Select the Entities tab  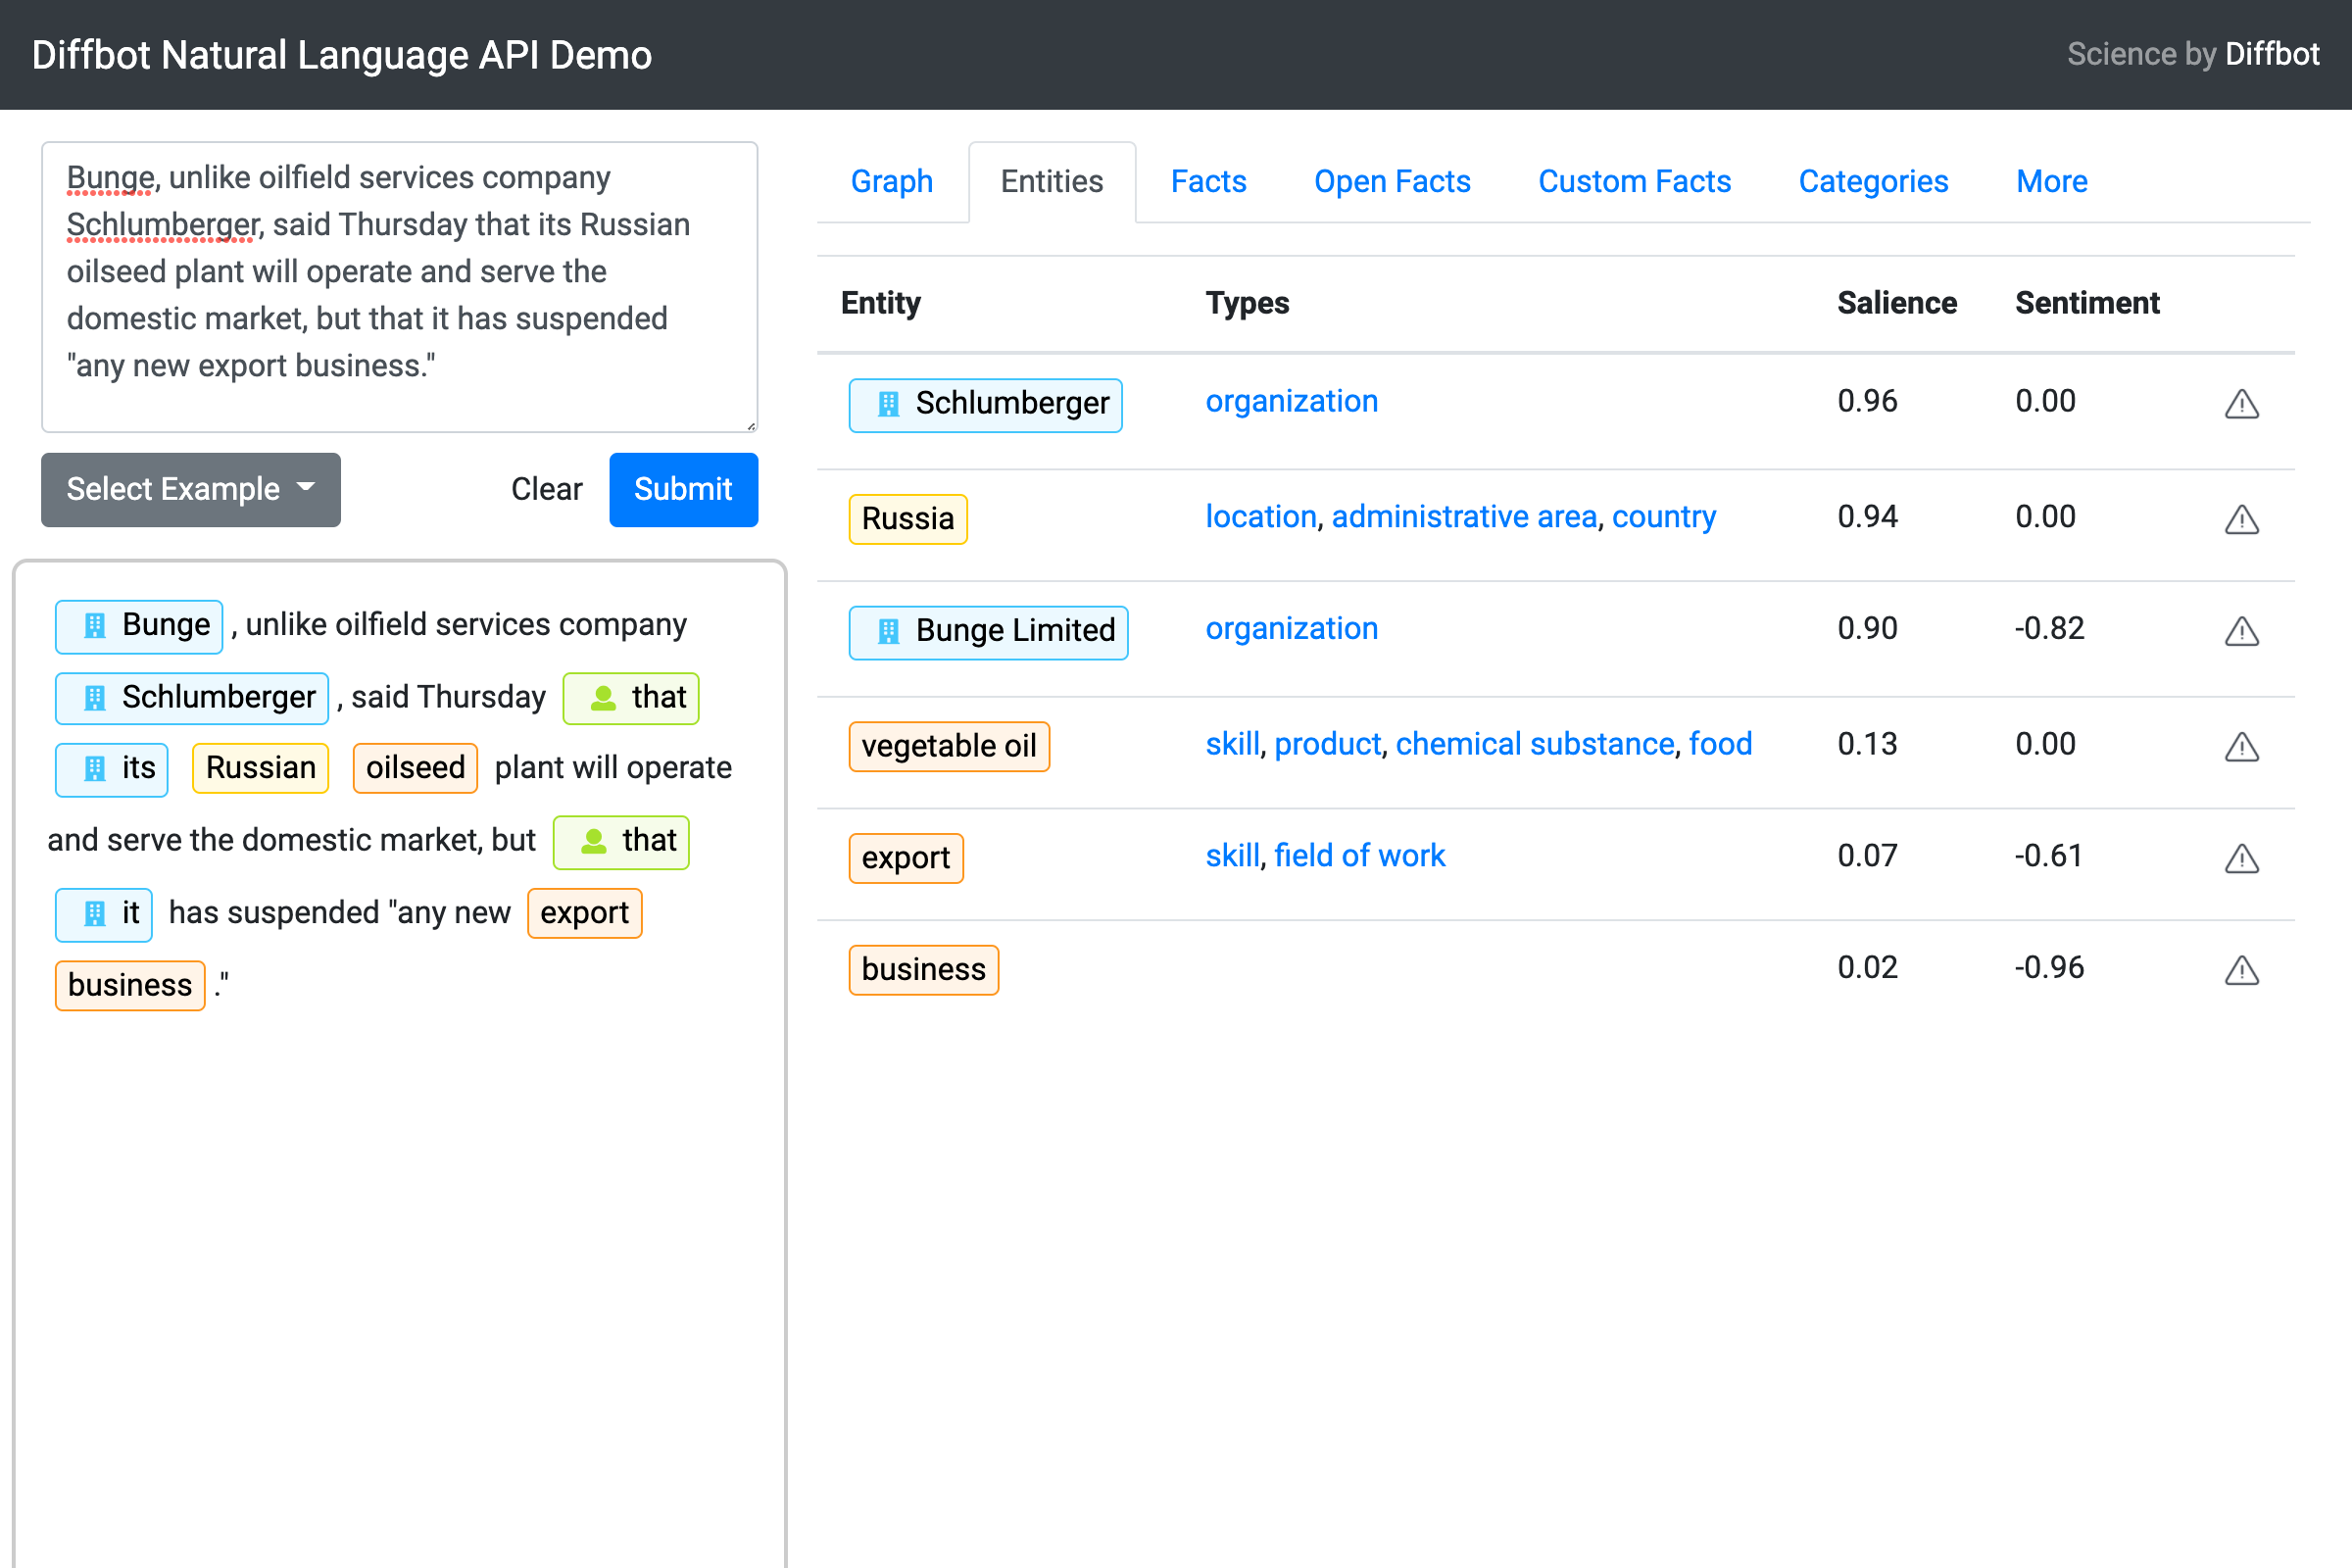click(x=1052, y=182)
